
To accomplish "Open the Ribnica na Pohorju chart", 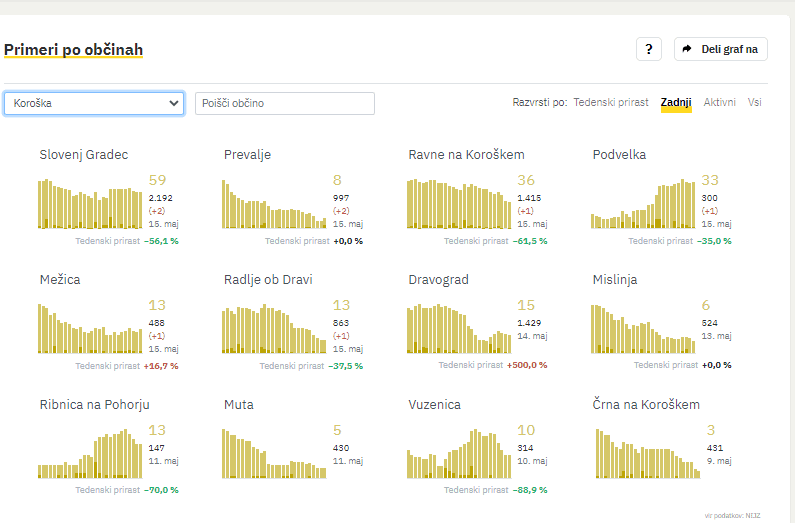I will coord(90,454).
